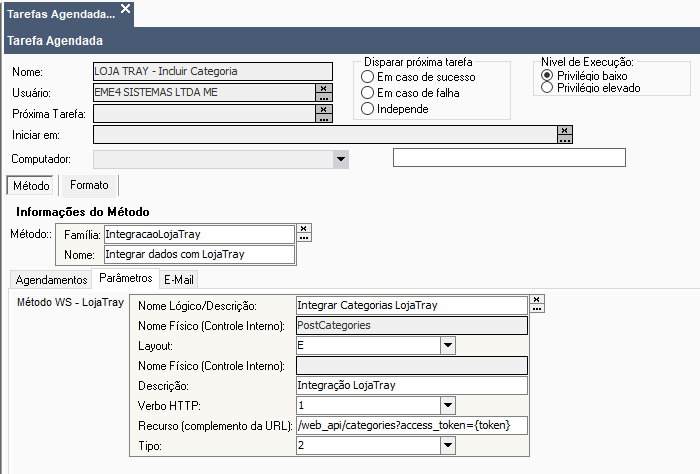The width and height of the screenshot is (700, 474).
Task: Click the empty second Nome Físico field
Action: tap(412, 366)
